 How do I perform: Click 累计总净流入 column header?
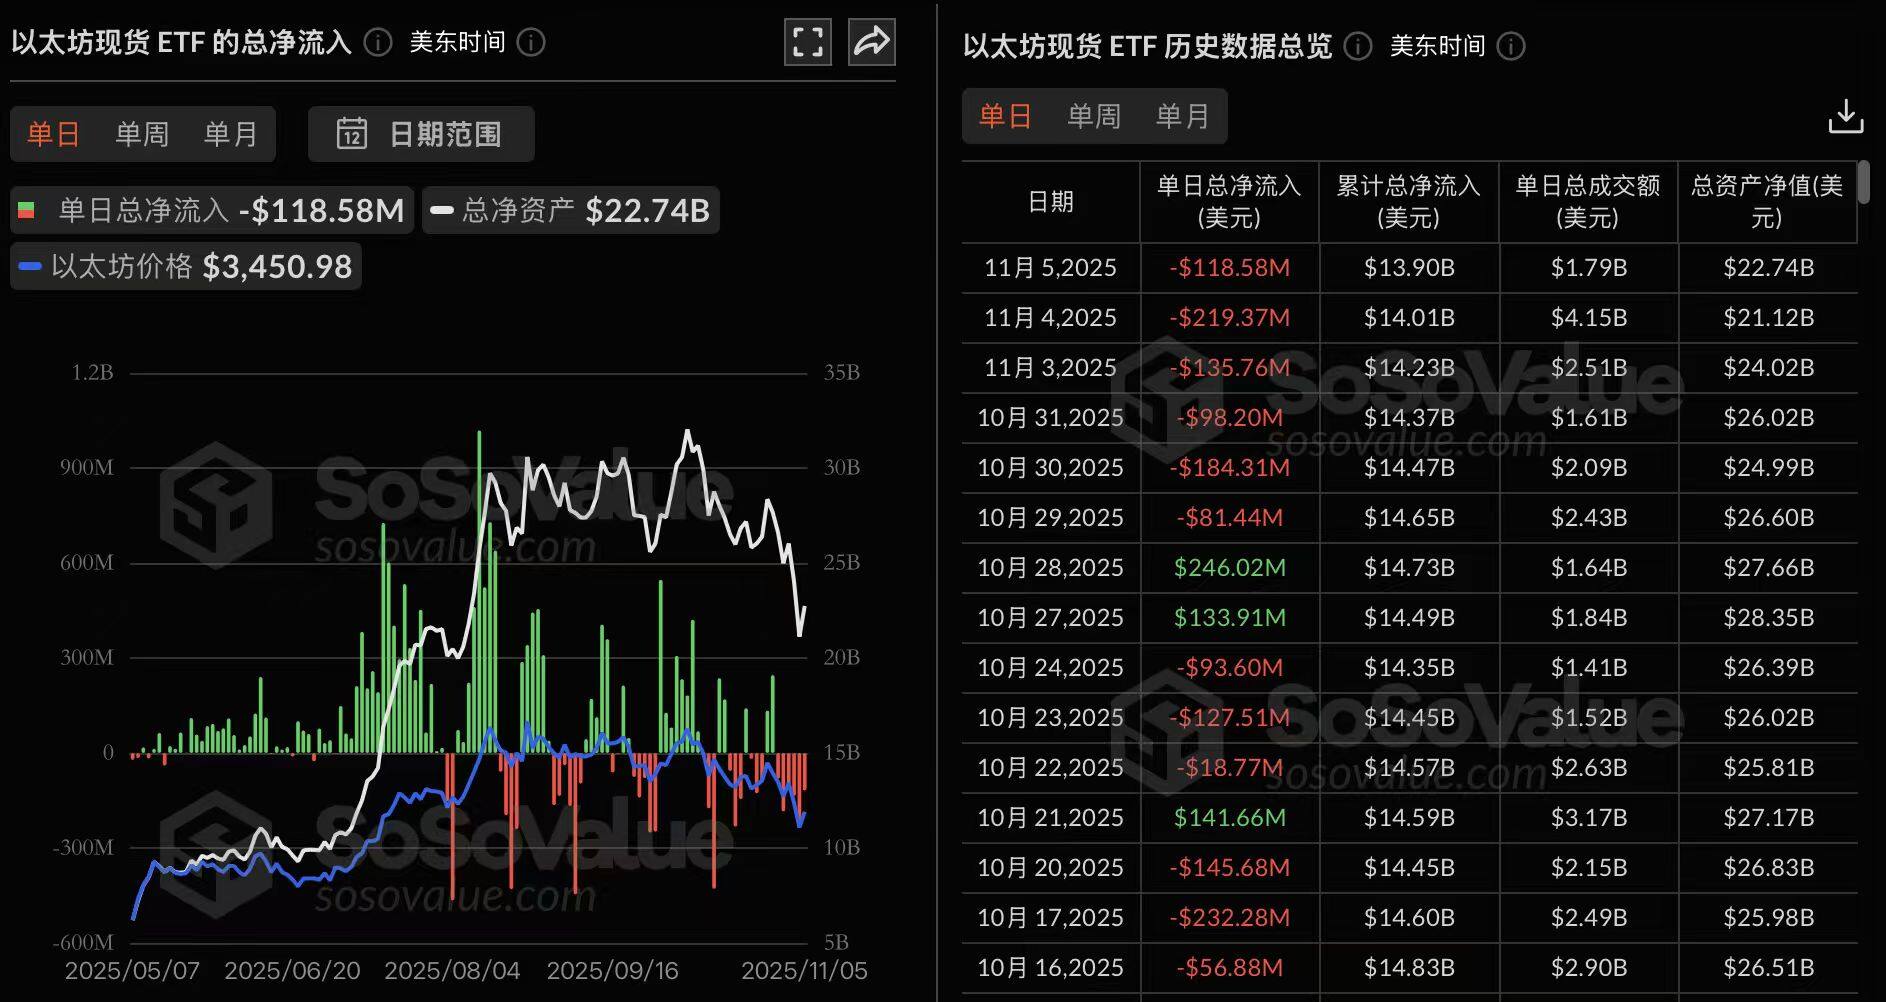click(1408, 201)
